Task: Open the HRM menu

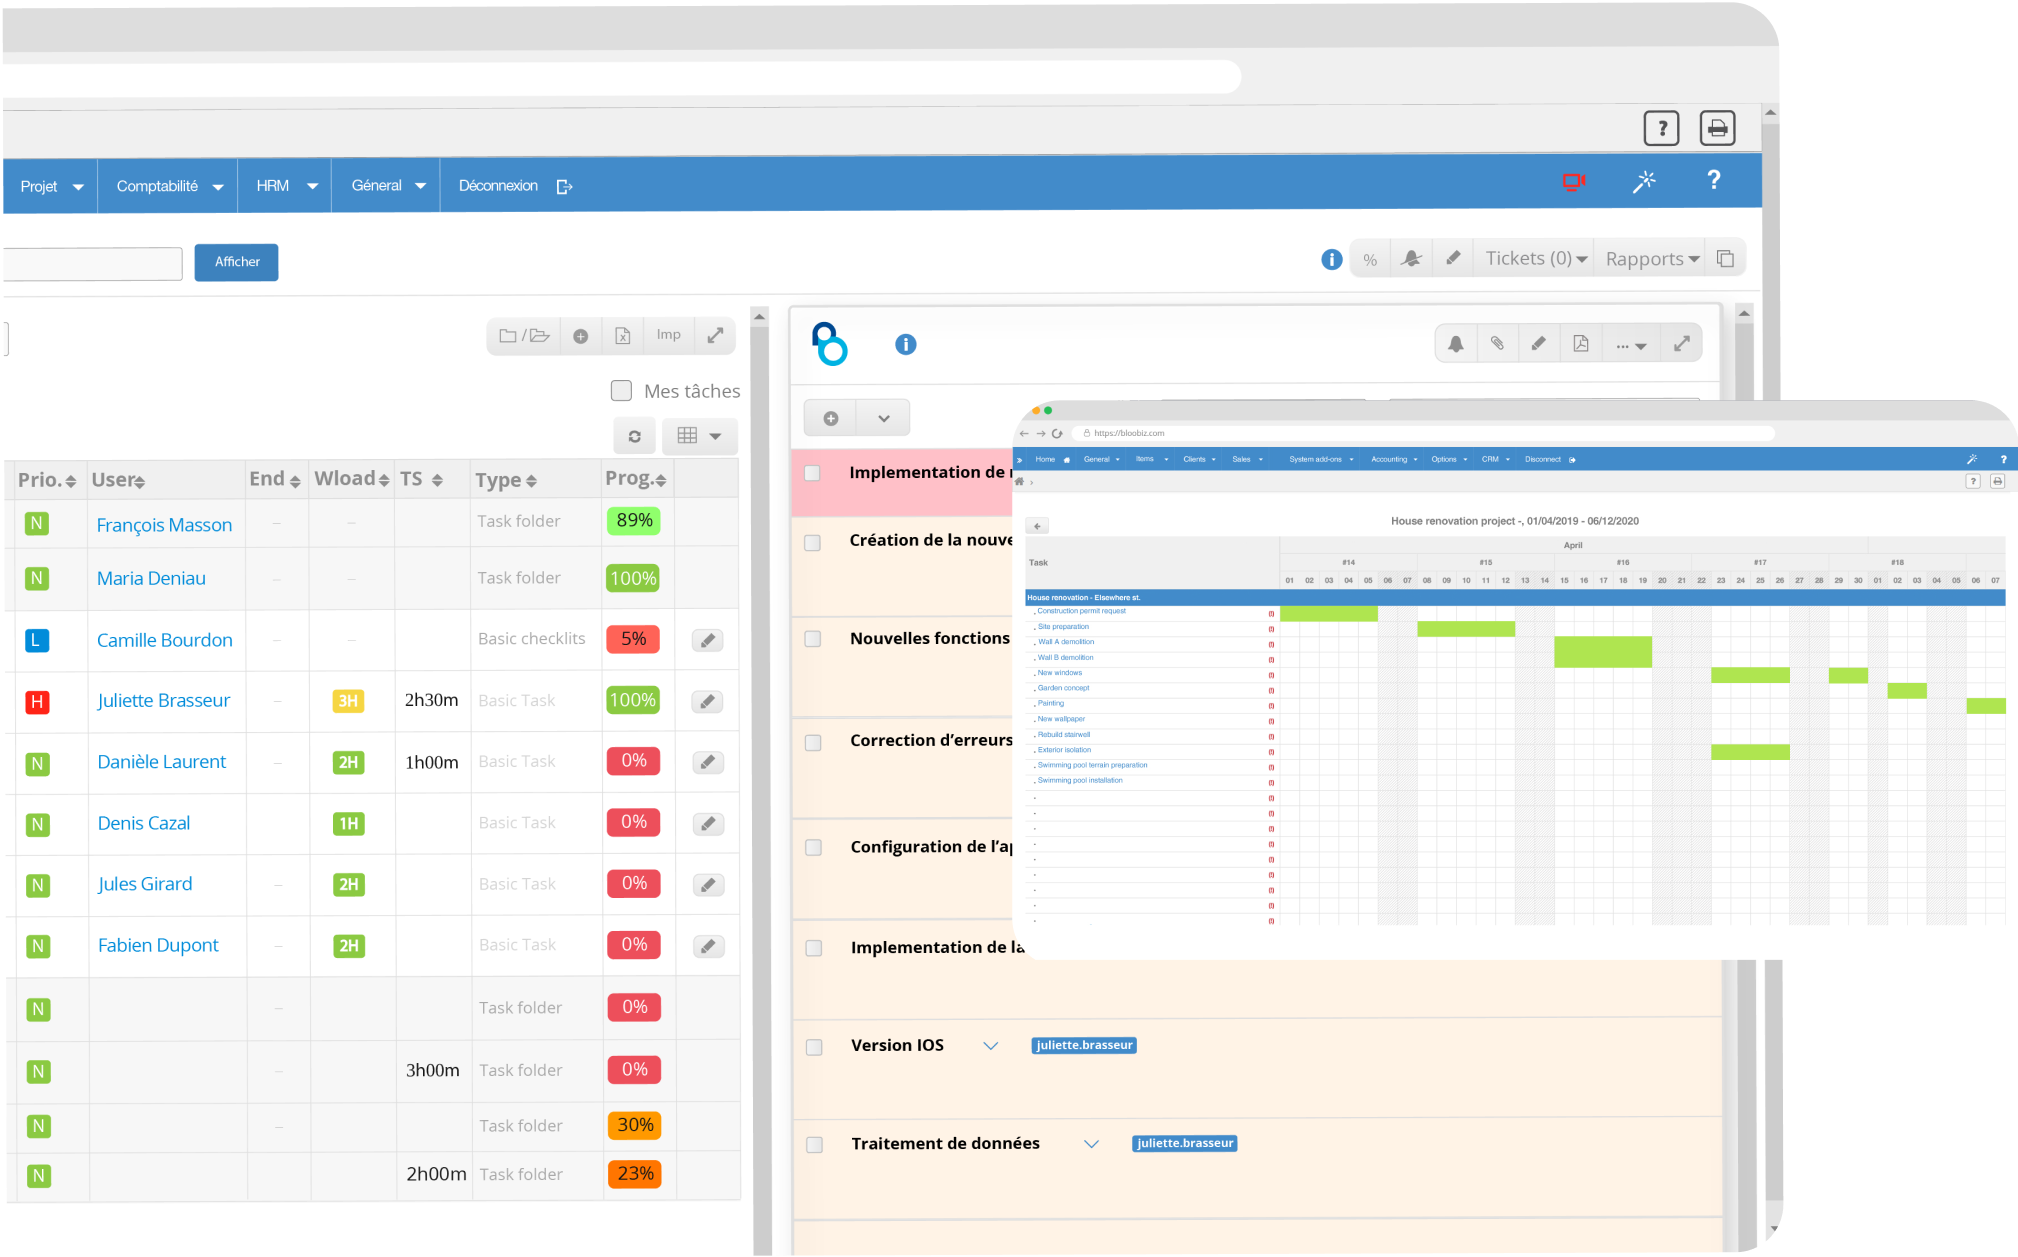Action: click(285, 186)
